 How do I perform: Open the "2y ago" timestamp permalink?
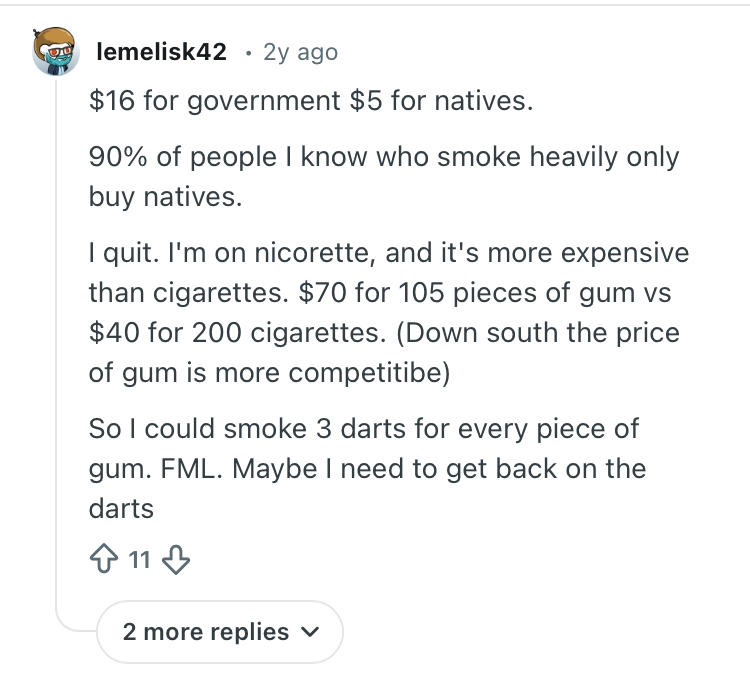click(x=300, y=52)
